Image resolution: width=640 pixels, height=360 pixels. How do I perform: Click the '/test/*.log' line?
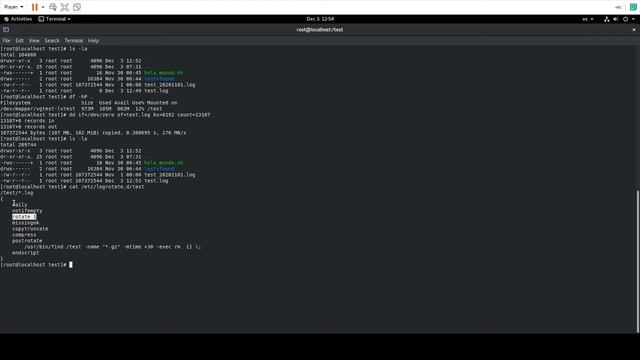17,193
